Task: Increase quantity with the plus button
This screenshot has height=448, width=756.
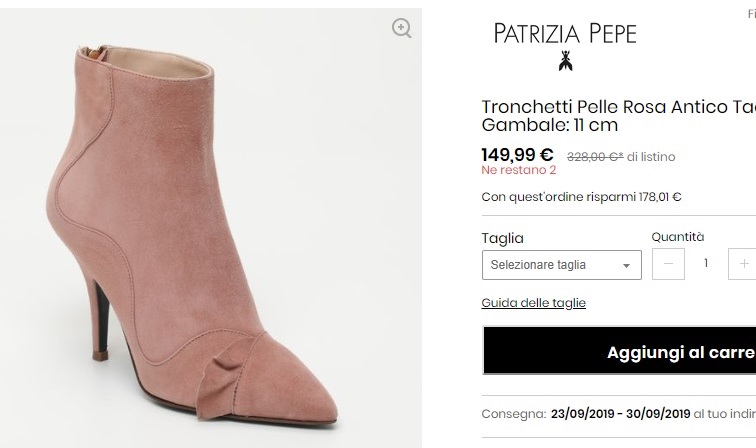Action: 744,264
